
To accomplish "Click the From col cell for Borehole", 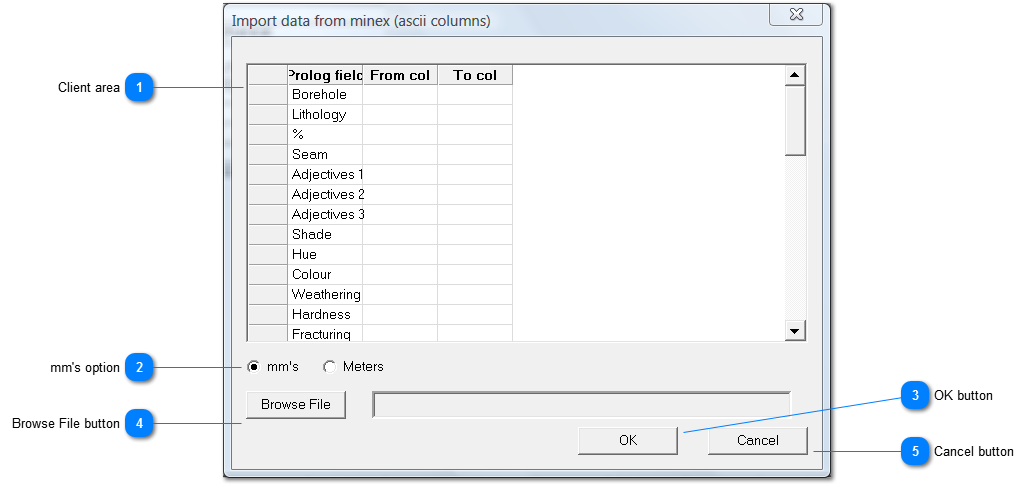I will click(400, 95).
